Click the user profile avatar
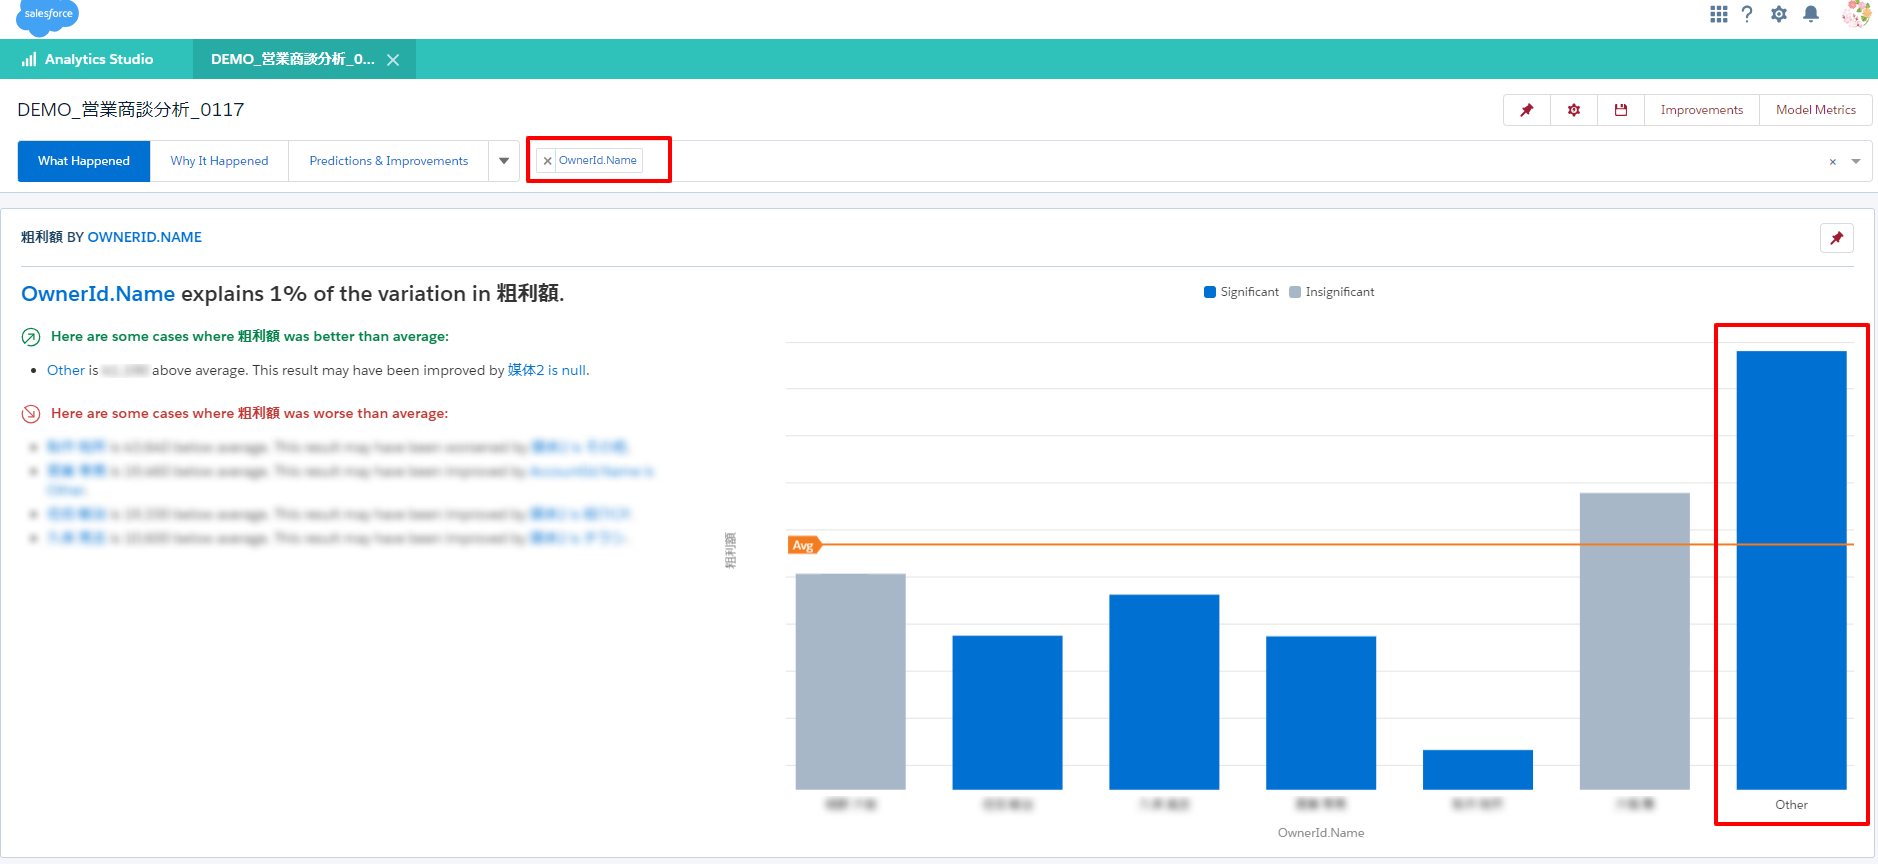The height and width of the screenshot is (864, 1878). pos(1855,14)
